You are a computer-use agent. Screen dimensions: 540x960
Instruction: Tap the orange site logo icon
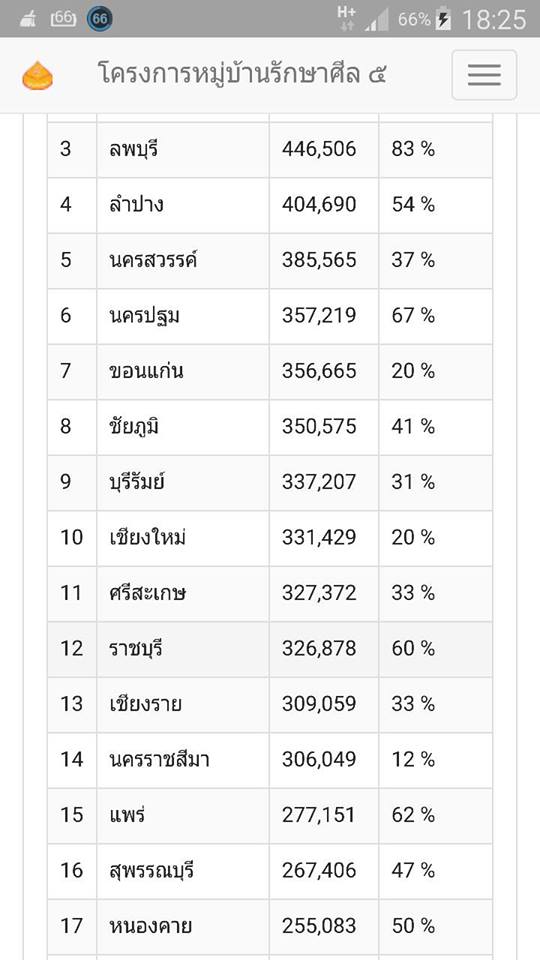tap(38, 76)
